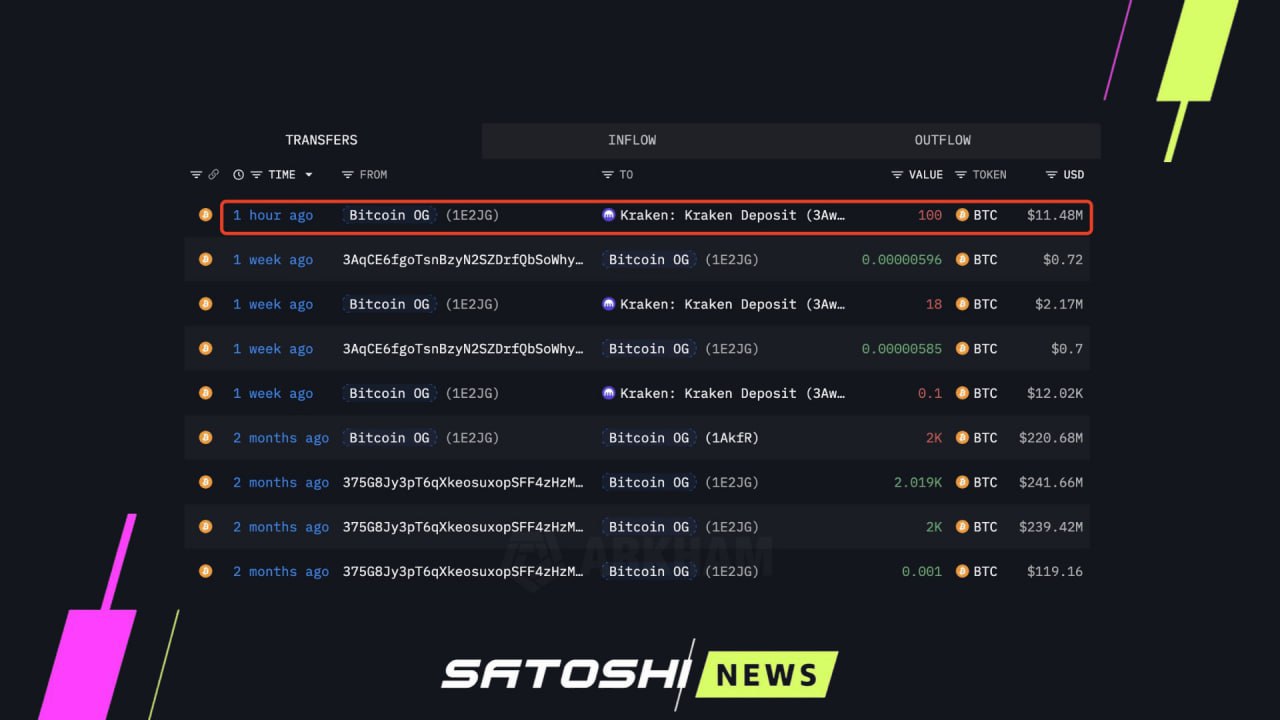This screenshot has height=720, width=1280.
Task: Click the VALUE column filter icon
Action: pos(897,175)
